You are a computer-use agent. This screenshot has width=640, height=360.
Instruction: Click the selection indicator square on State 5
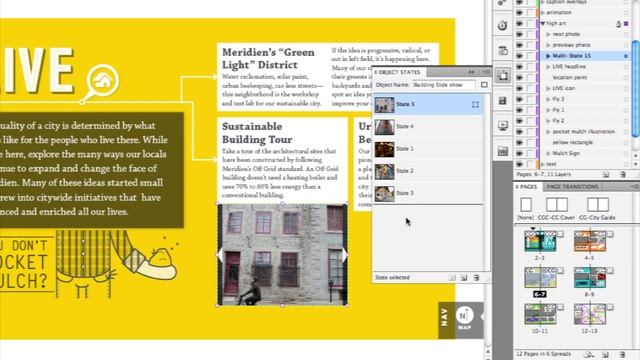click(x=476, y=104)
